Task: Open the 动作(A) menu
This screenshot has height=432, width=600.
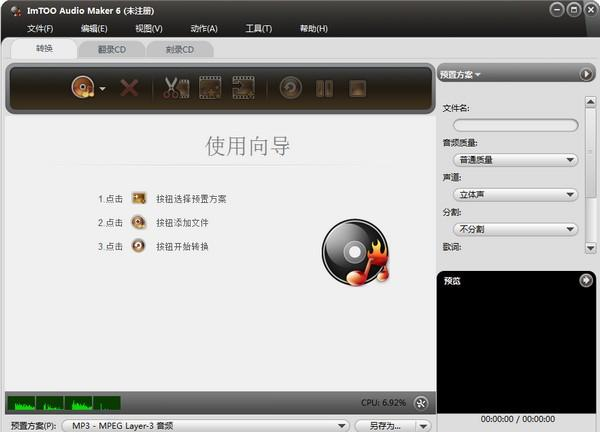Action: 204,29
